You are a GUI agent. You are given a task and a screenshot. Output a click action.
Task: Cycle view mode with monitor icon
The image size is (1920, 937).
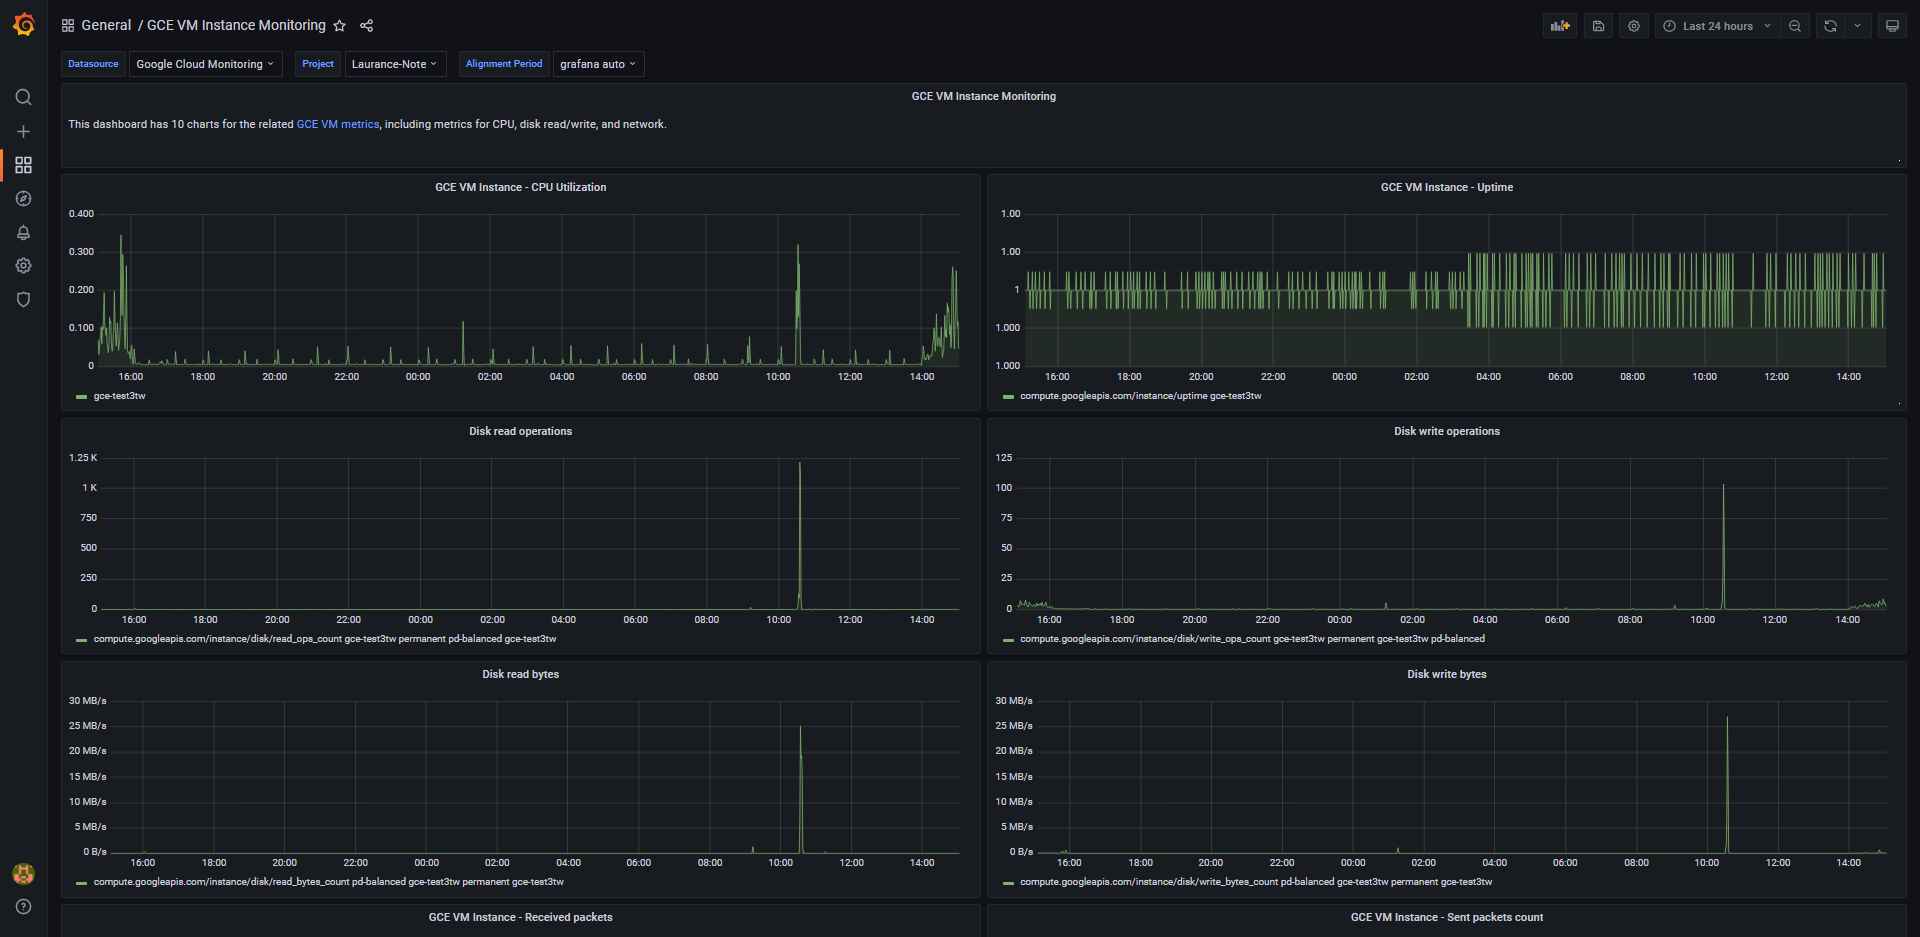tap(1892, 26)
